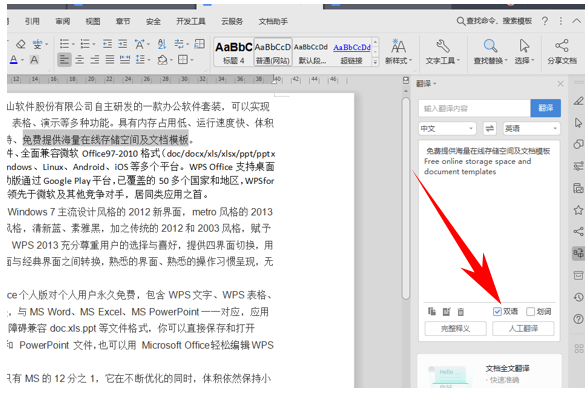Screen dimensions: 585x394
Task: Click the 输入翻译内容 translation input field
Action: click(474, 108)
